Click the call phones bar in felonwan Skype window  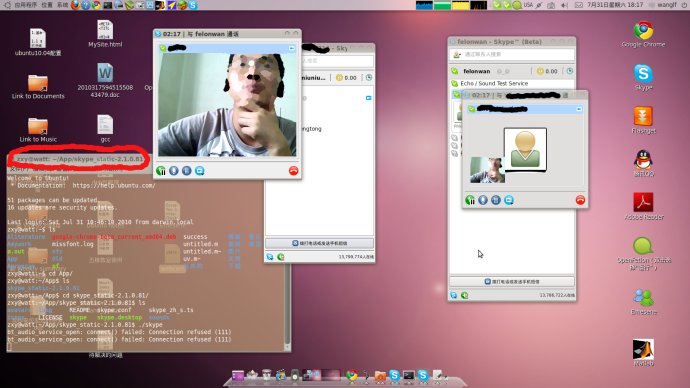click(x=512, y=281)
